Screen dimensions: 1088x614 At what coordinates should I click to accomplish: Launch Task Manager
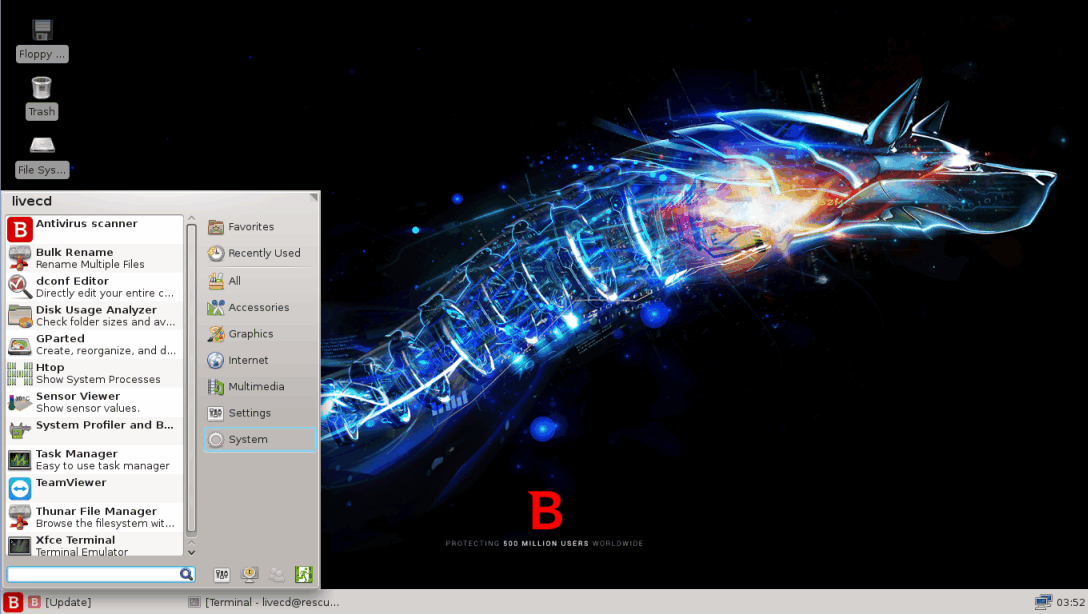(94, 459)
